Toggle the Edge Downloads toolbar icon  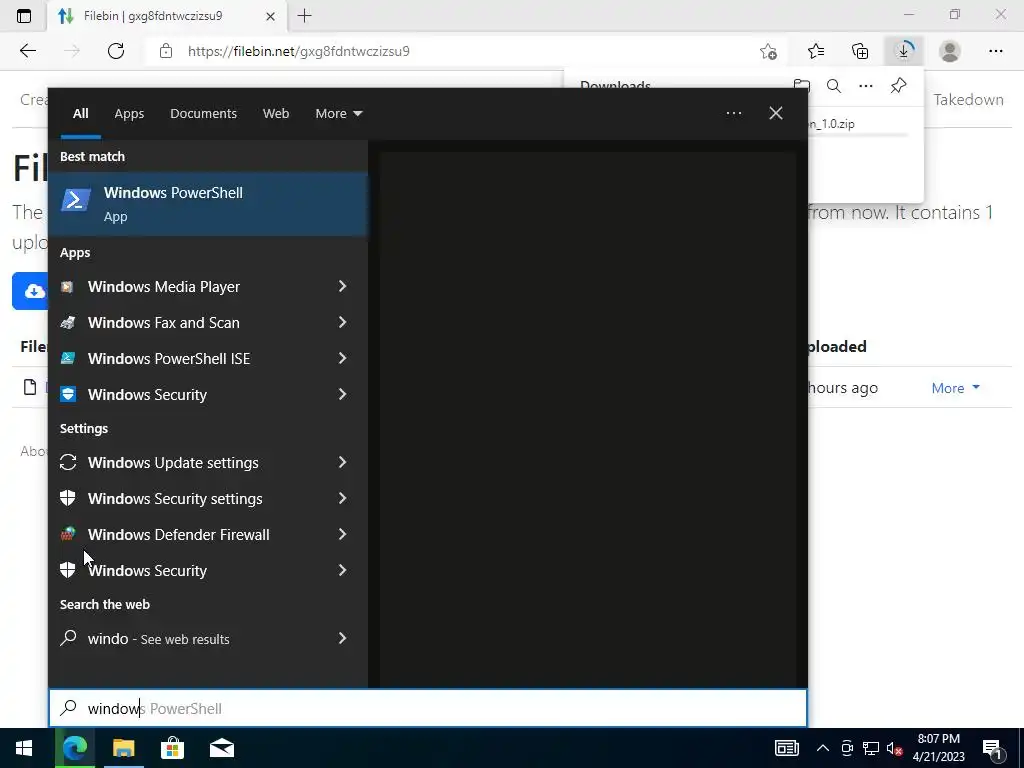tap(904, 51)
